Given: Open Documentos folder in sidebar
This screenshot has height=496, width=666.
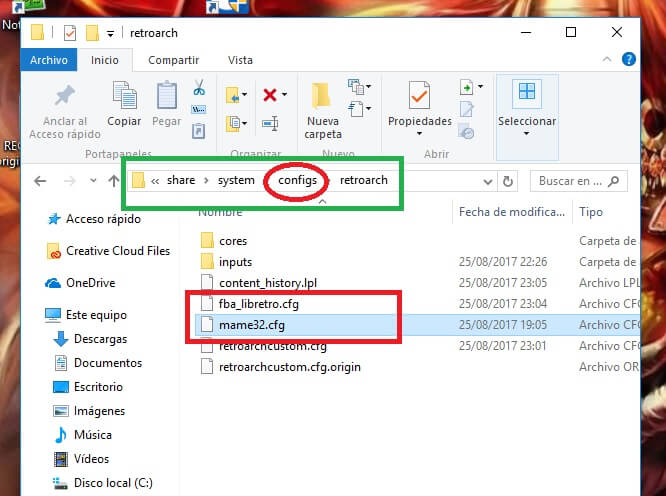Looking at the screenshot, I should 108,363.
